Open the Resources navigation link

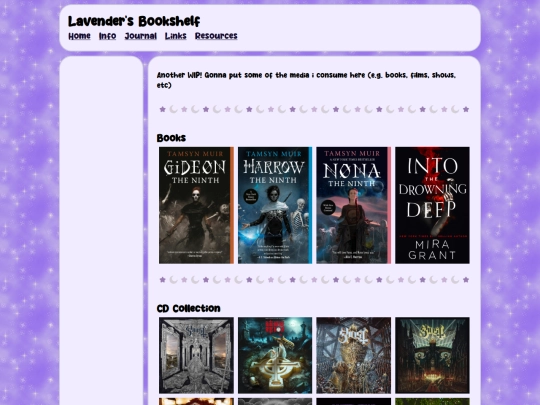(x=216, y=36)
